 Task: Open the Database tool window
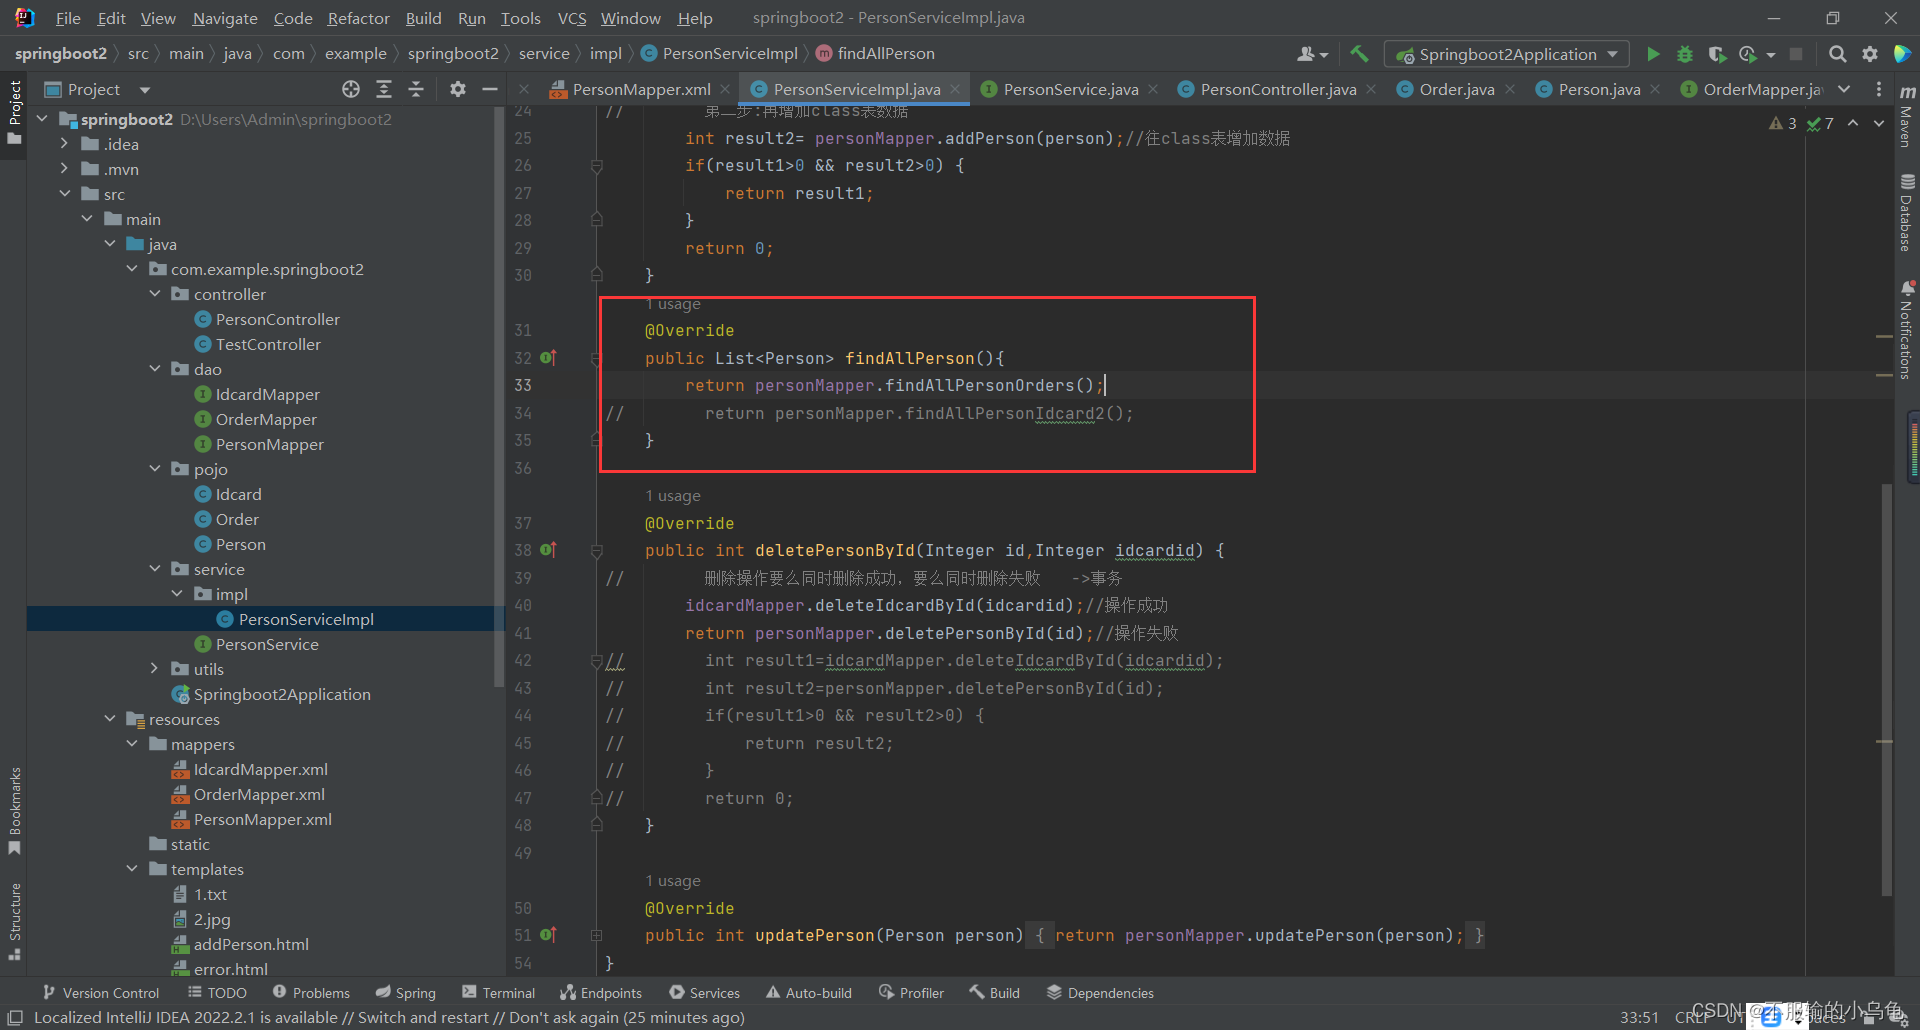pyautogui.click(x=1907, y=213)
